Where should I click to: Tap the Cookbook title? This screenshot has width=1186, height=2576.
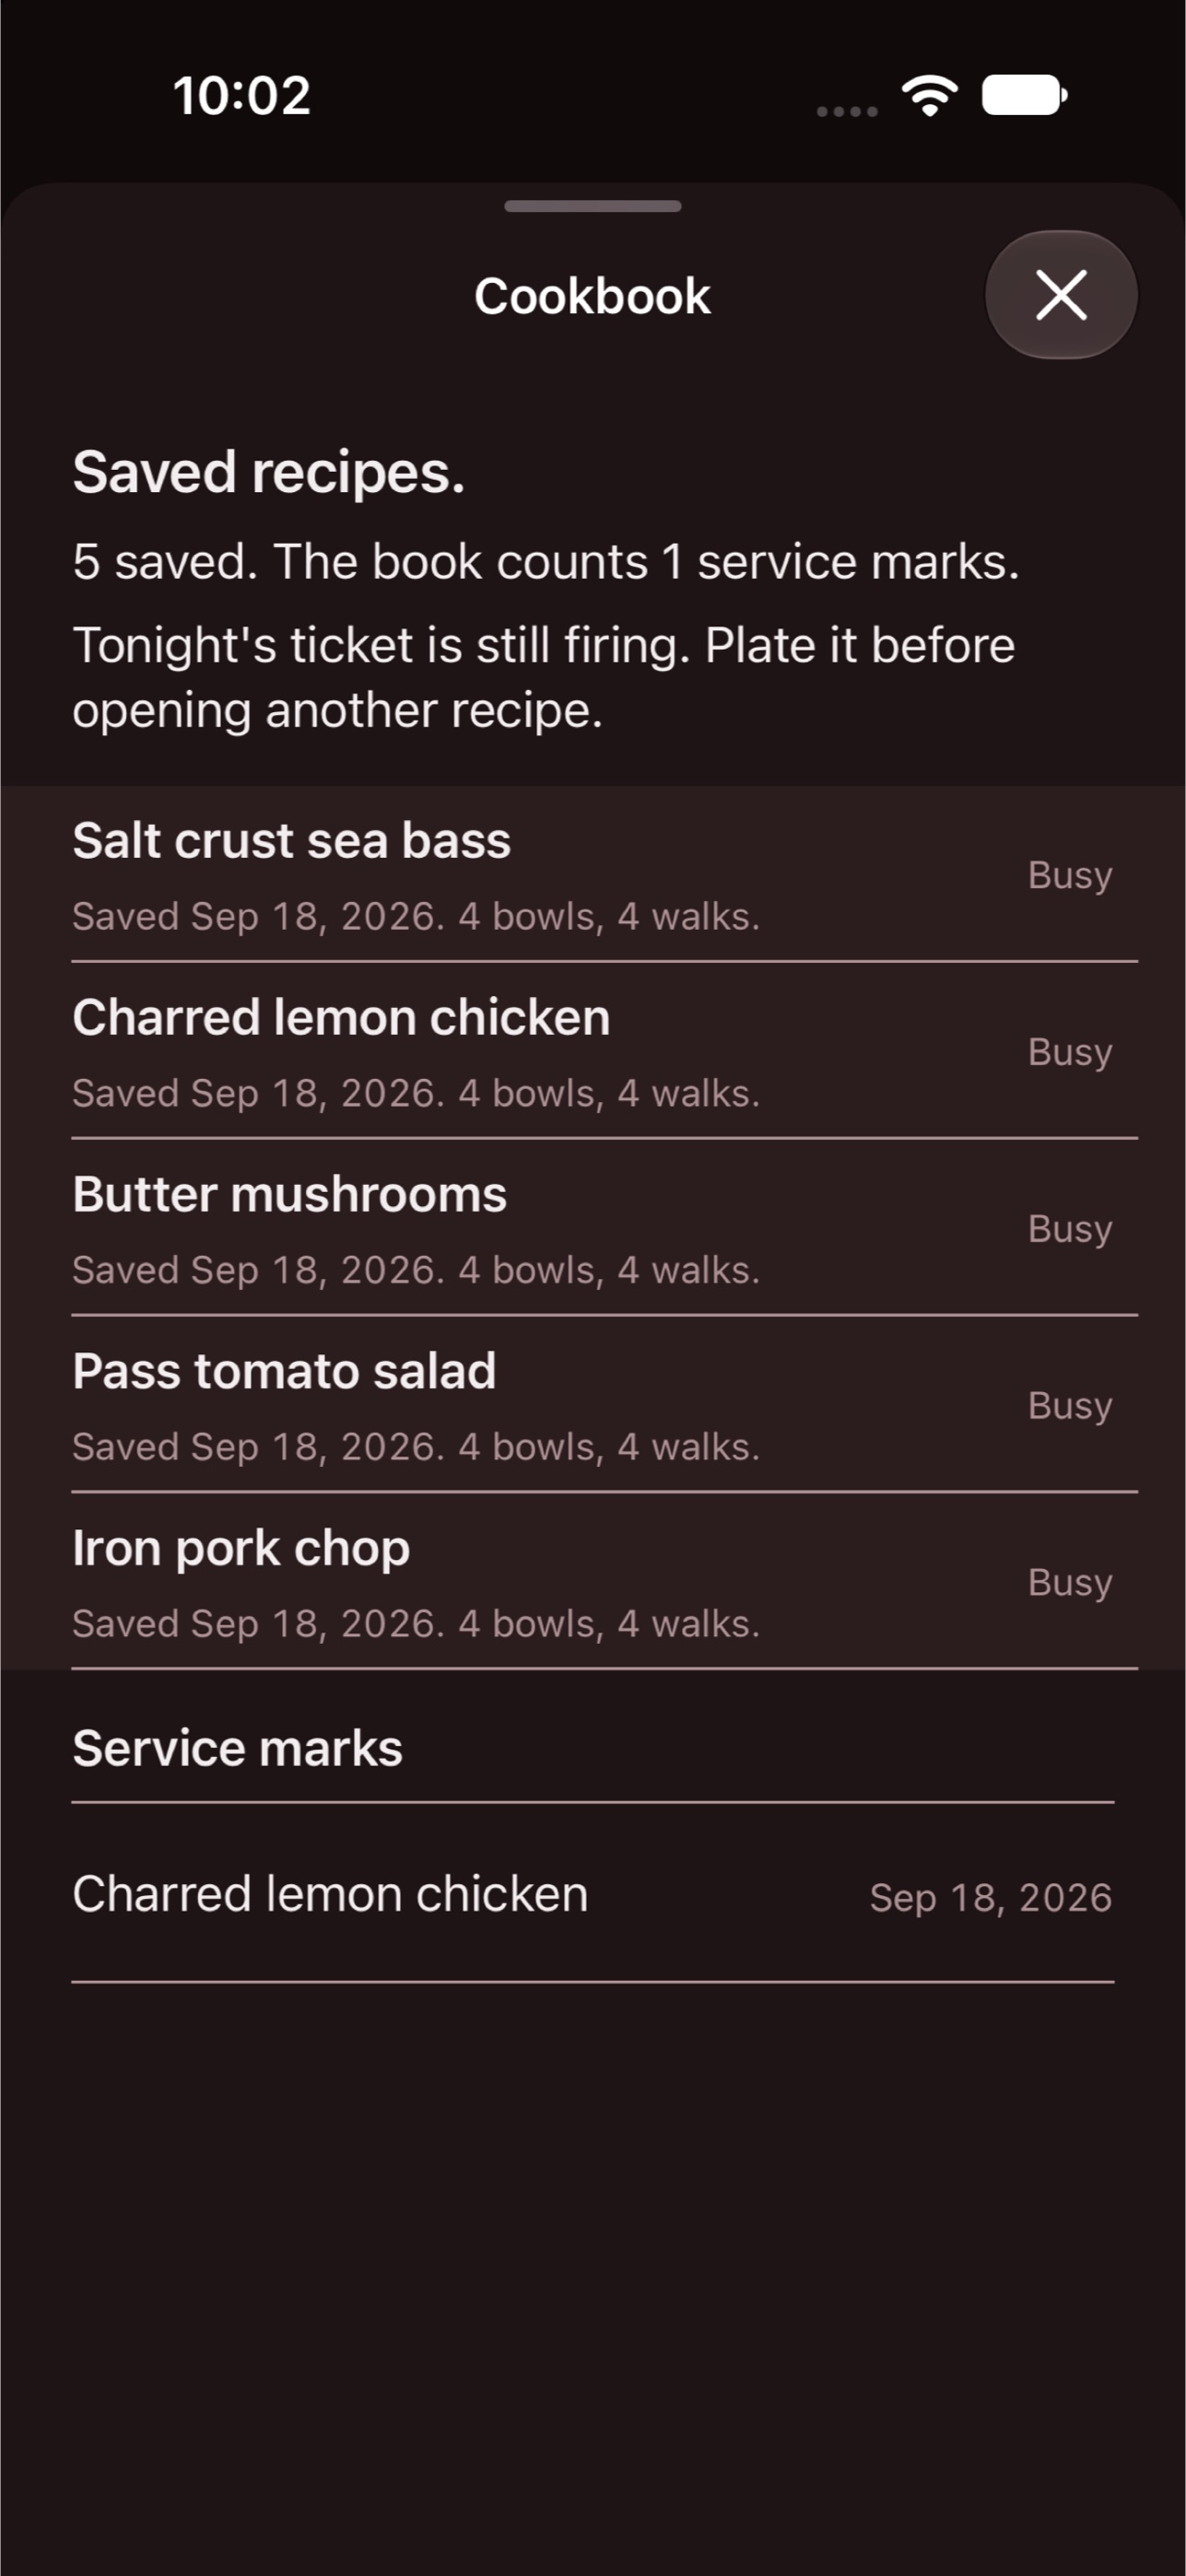tap(593, 296)
